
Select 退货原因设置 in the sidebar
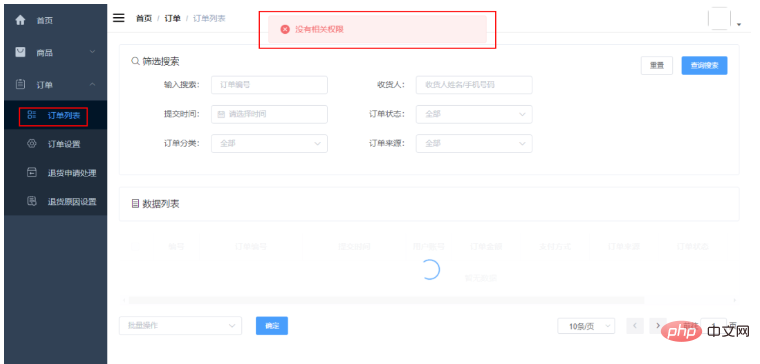click(x=56, y=202)
